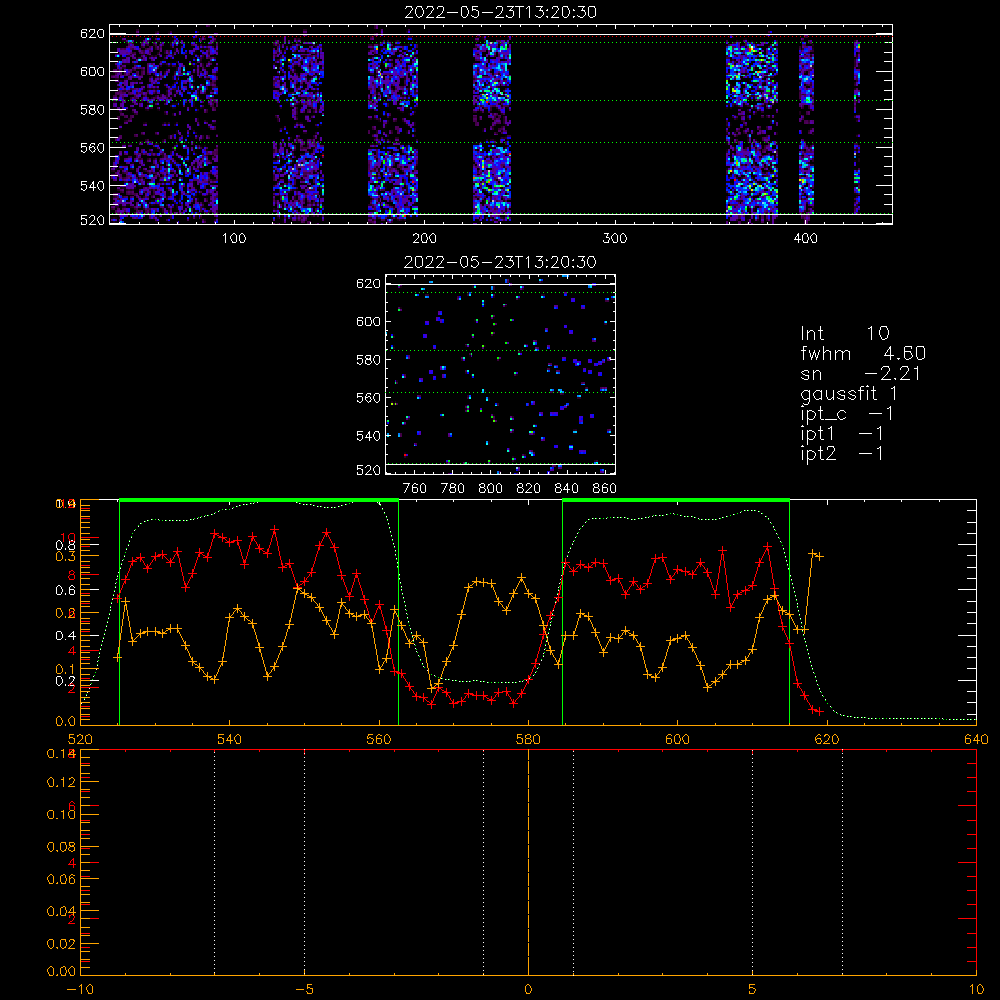Select the 'Int 10' readout
The width and height of the screenshot is (1000, 1000).
click(x=845, y=334)
